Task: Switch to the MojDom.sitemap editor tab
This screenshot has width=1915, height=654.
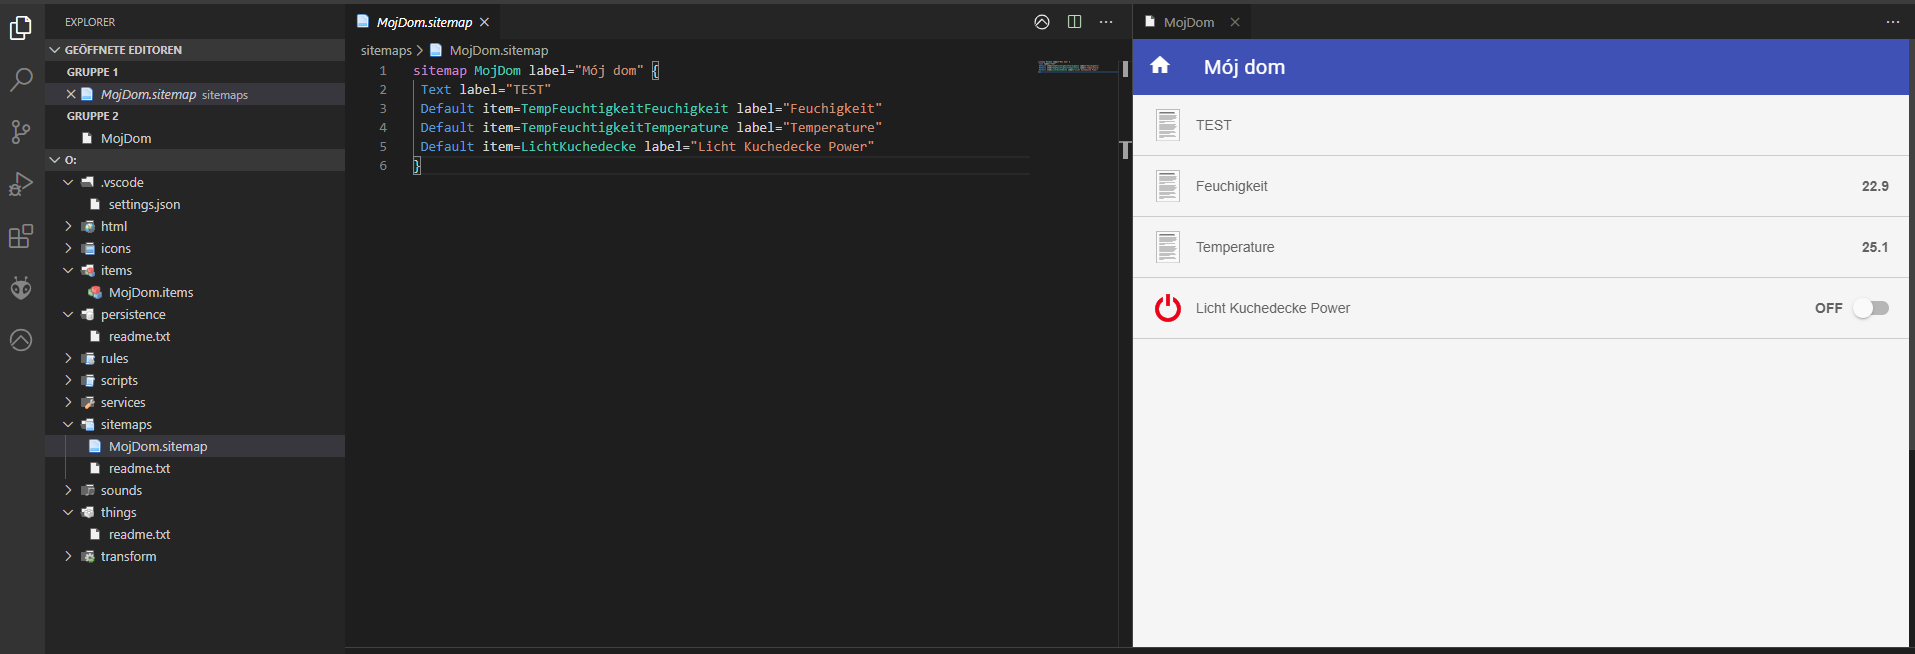Action: (x=423, y=22)
